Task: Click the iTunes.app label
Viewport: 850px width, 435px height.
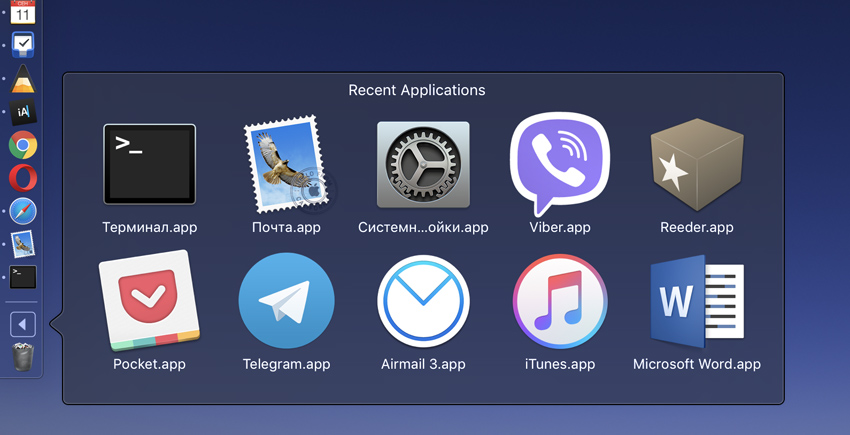Action: (x=560, y=364)
